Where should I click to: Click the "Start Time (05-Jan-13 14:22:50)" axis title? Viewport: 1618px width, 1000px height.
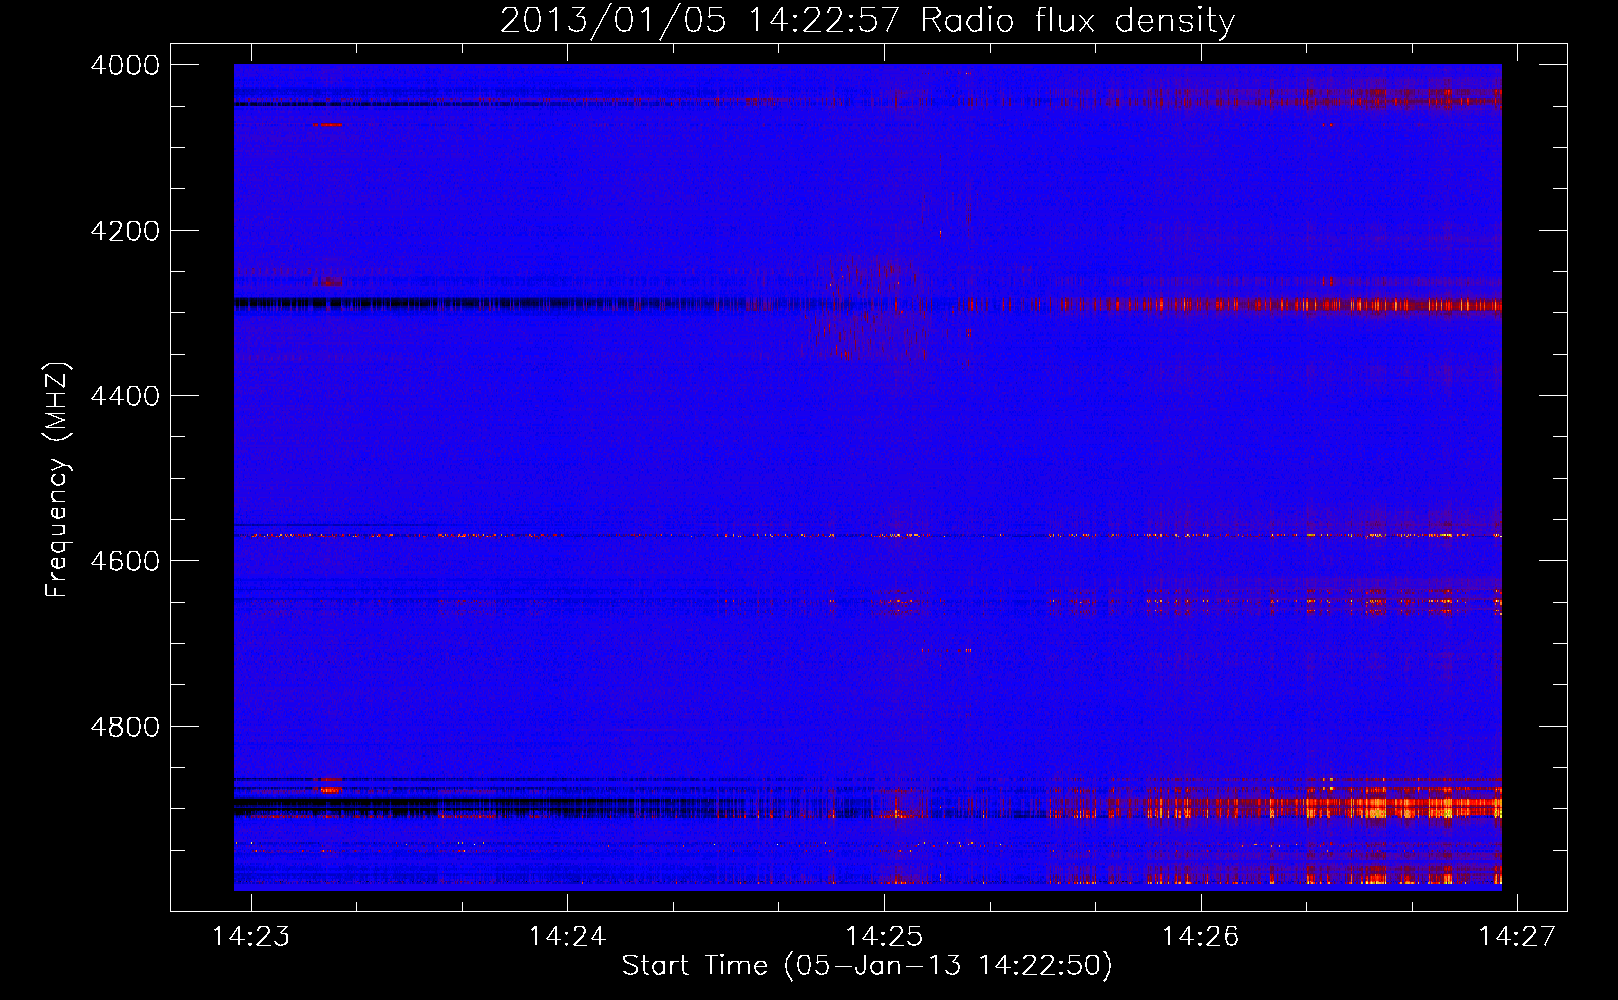867,966
